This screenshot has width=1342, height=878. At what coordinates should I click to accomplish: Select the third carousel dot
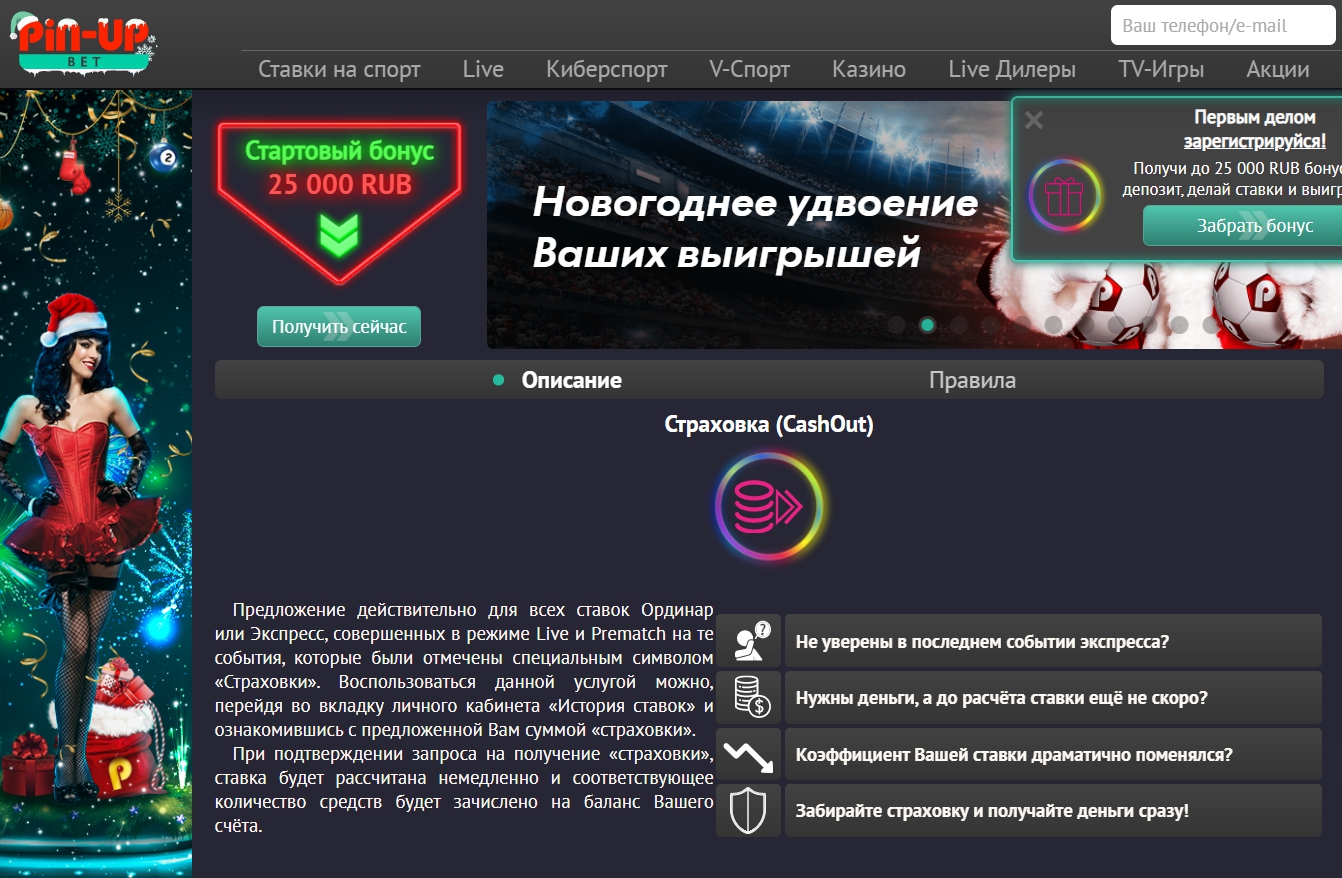(959, 324)
